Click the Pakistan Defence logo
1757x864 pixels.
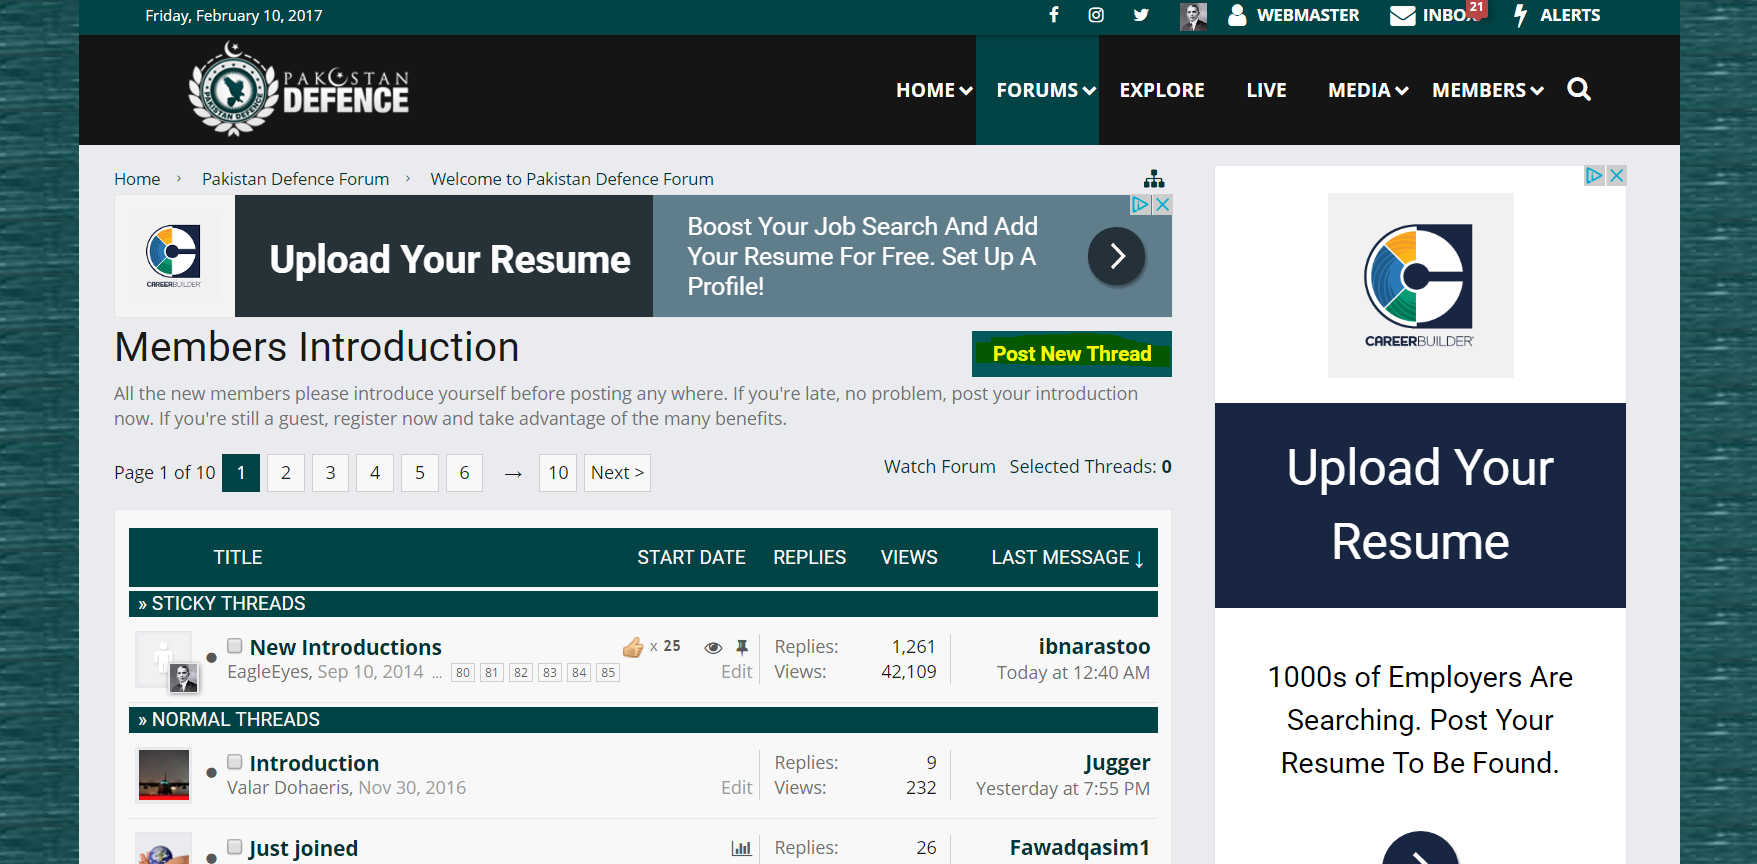299,89
